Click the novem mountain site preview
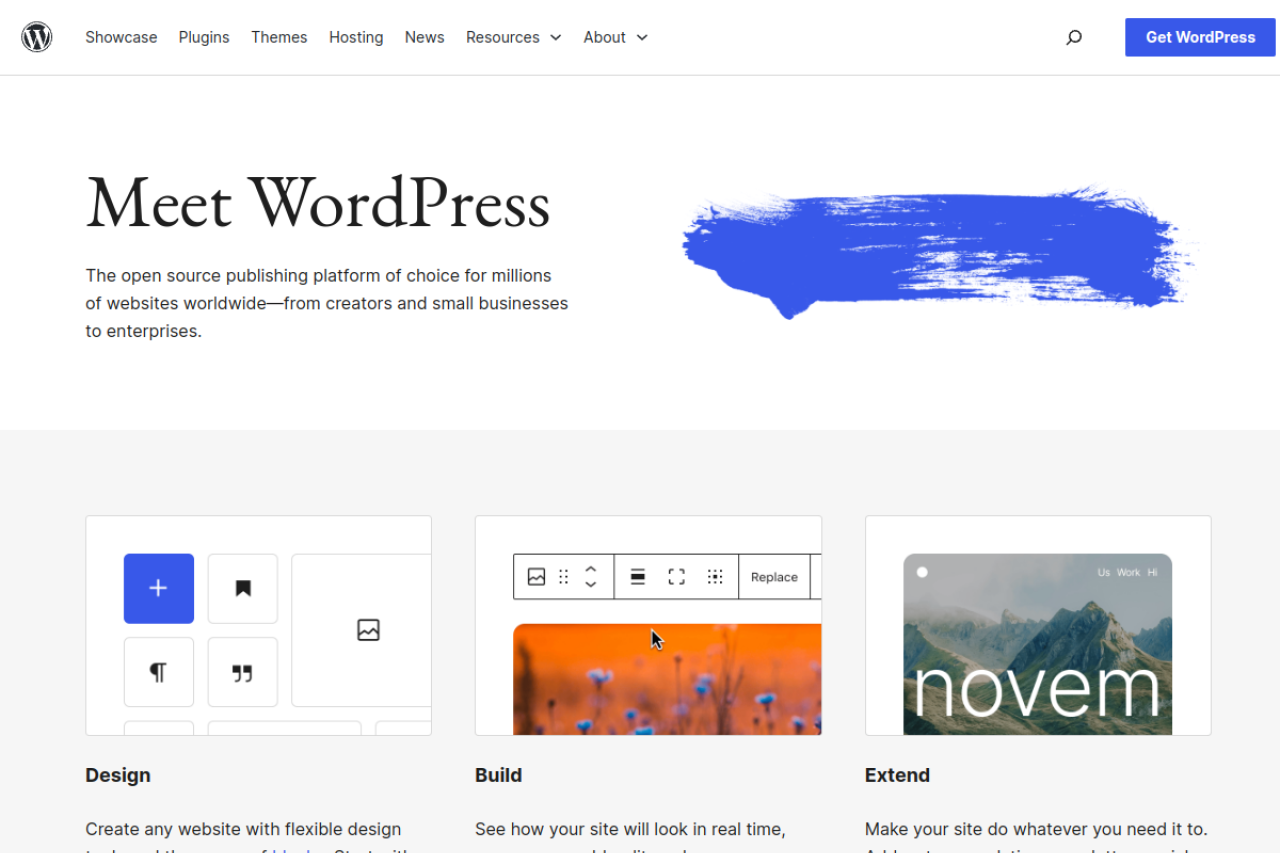This screenshot has width=1280, height=853. (1037, 645)
